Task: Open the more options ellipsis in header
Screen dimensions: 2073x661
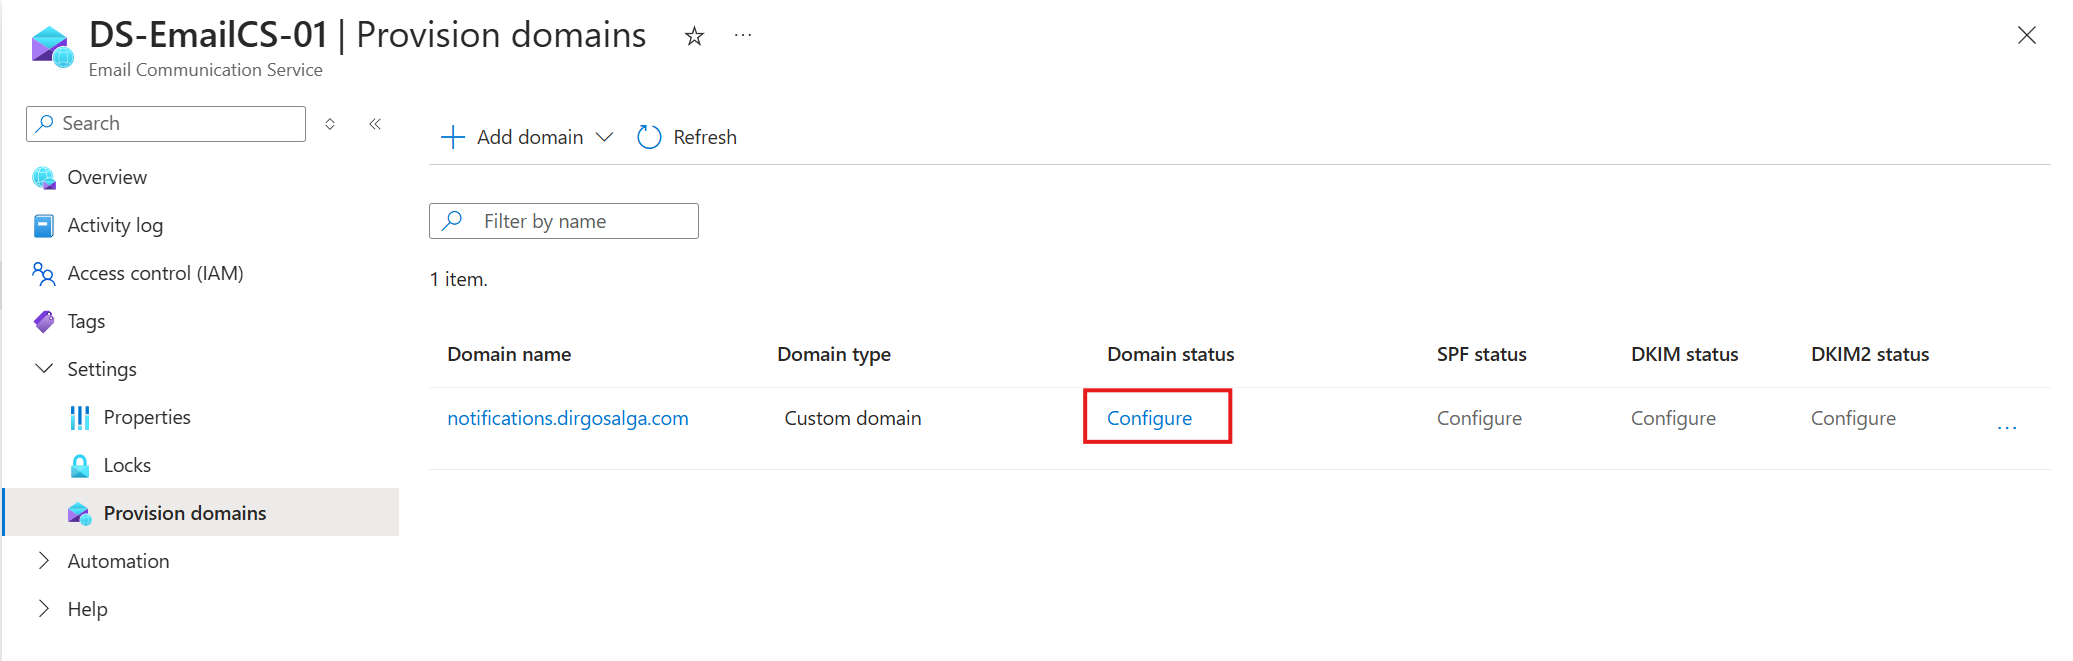Action: point(742,35)
